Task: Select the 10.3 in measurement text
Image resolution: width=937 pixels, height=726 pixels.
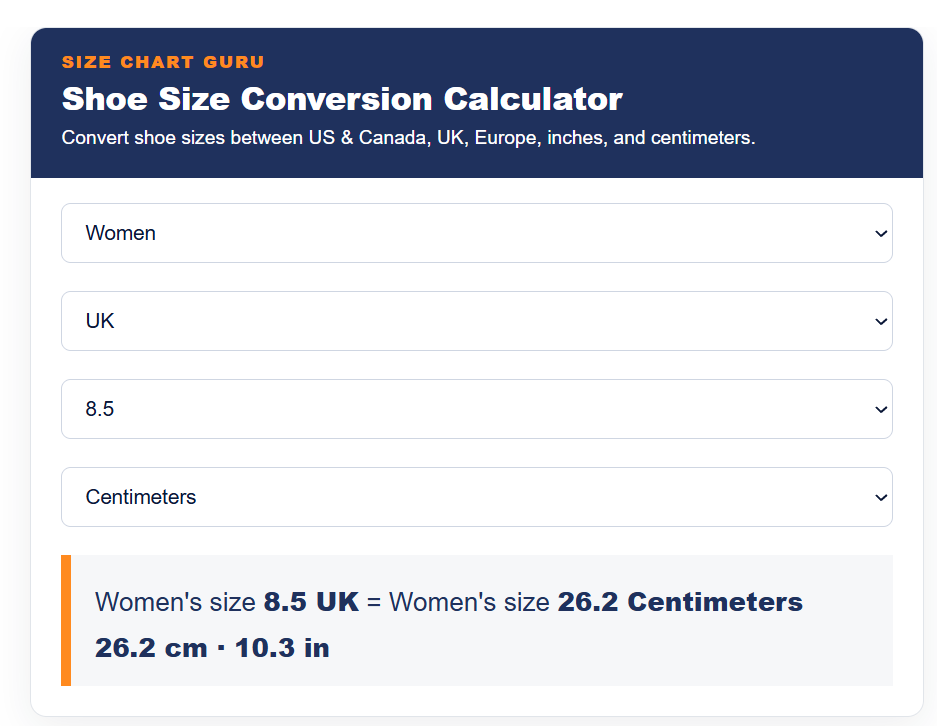Action: pyautogui.click(x=282, y=648)
